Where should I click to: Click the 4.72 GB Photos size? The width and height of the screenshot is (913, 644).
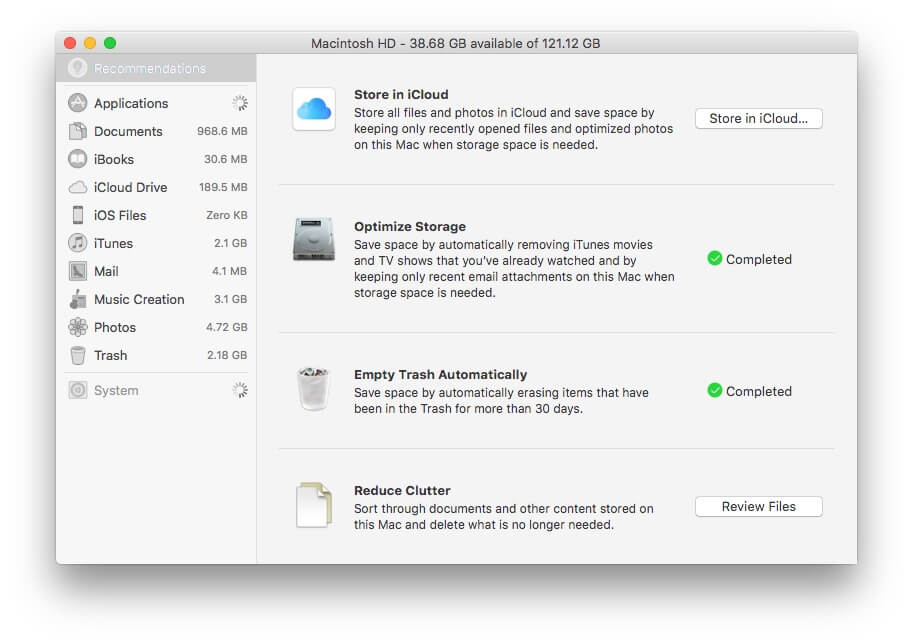(x=227, y=327)
